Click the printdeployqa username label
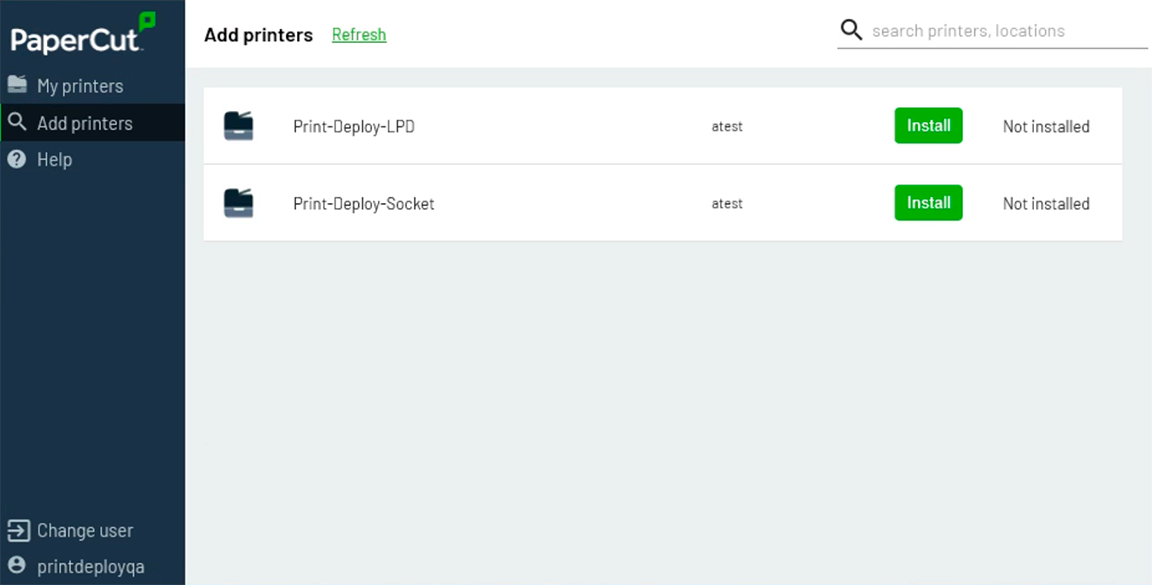The width and height of the screenshot is (1152, 585). (90, 567)
